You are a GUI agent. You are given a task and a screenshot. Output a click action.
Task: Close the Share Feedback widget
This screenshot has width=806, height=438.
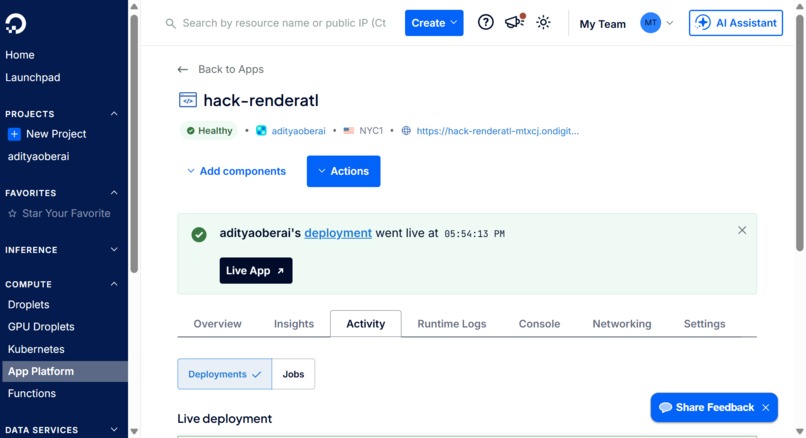tap(766, 408)
